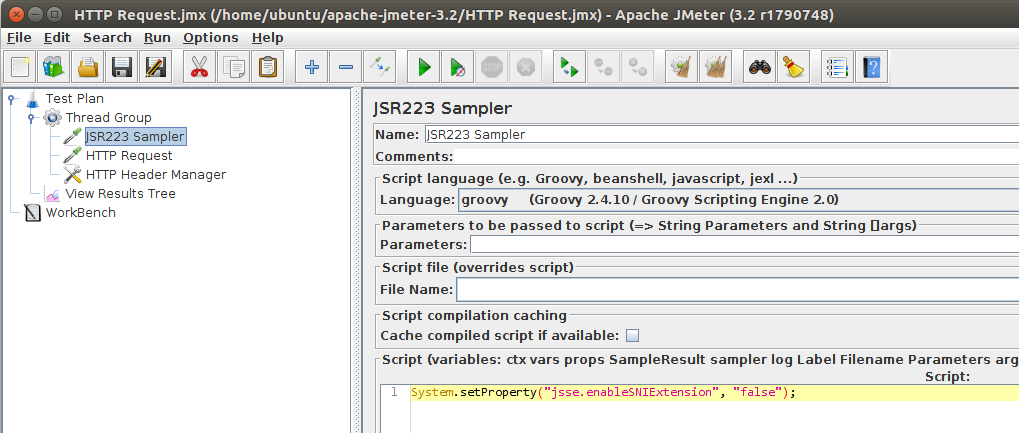
Task: Copy element using toolbar Copy icon
Action: click(x=233, y=66)
